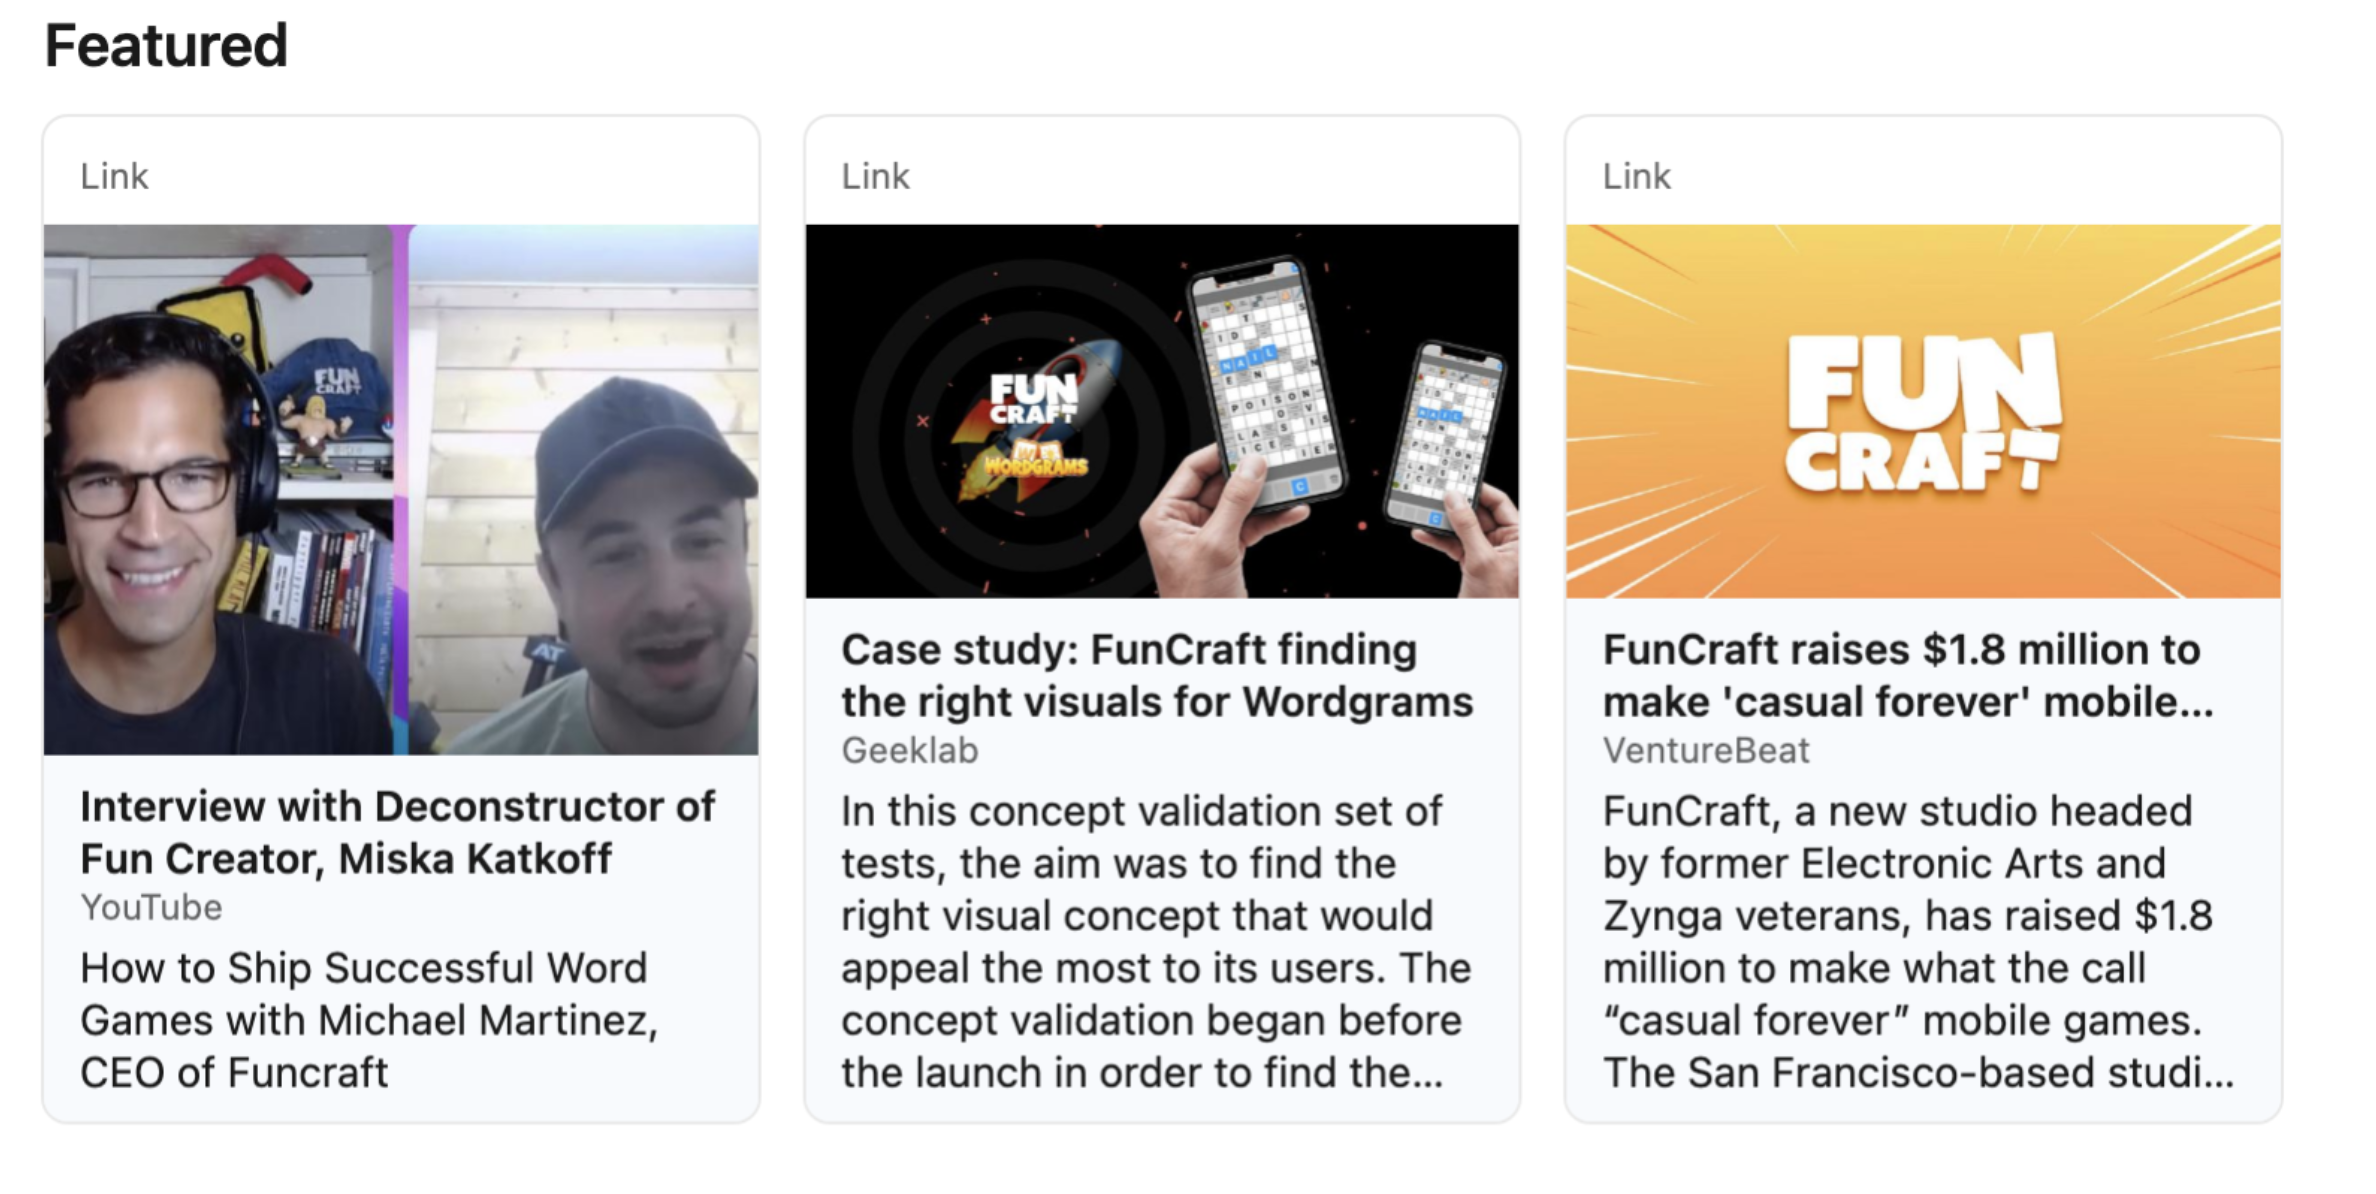Image resolution: width=2376 pixels, height=1194 pixels.
Task: Open 'Interview with Deconstructor of Fun Creator' title
Action: pyautogui.click(x=398, y=832)
